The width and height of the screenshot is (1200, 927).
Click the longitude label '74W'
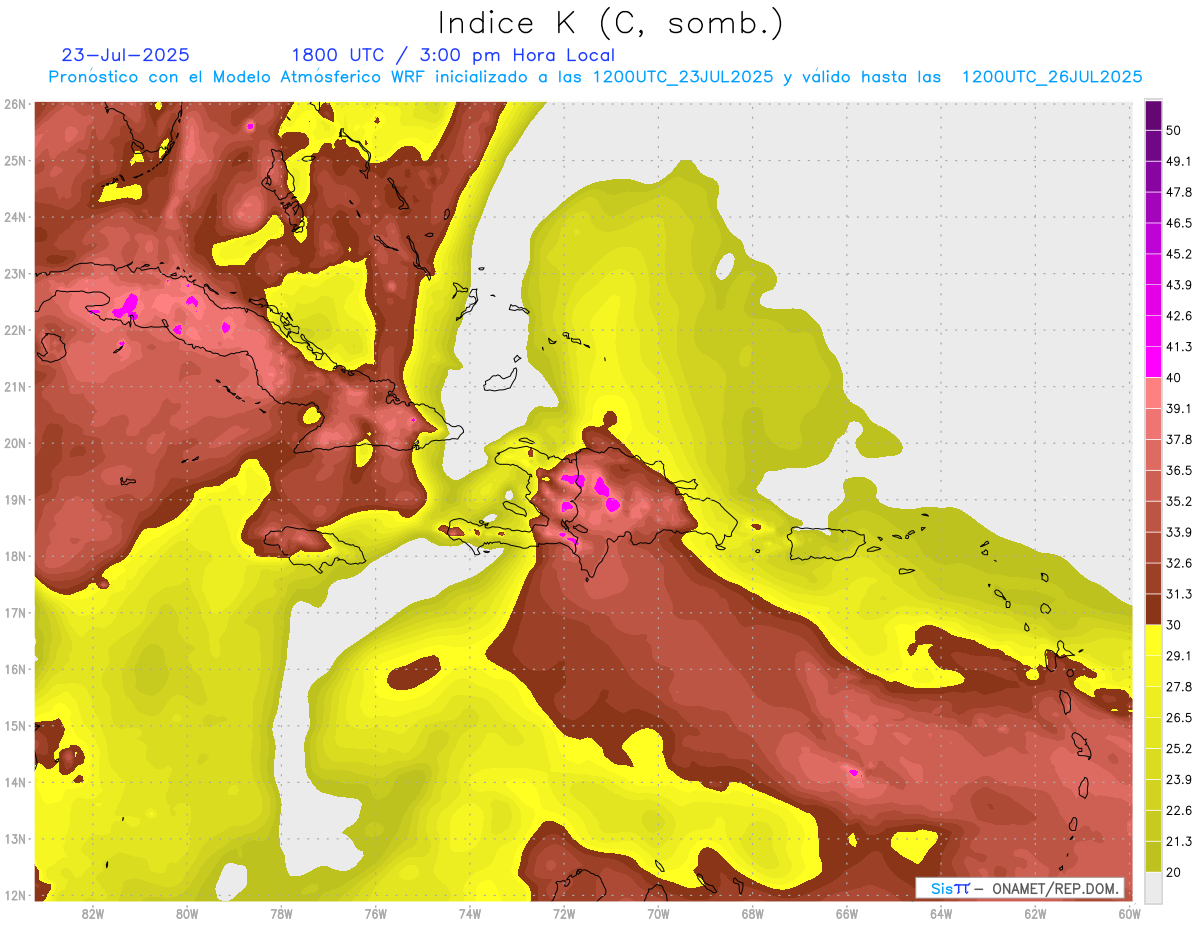pyautogui.click(x=470, y=914)
